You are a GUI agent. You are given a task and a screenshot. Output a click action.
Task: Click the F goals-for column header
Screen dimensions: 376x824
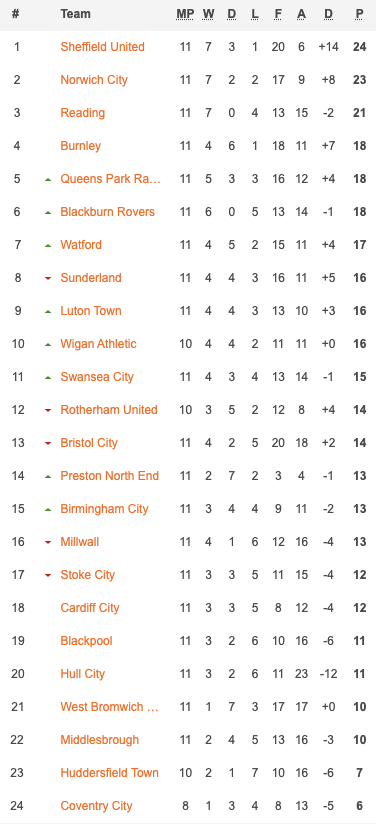(278, 14)
